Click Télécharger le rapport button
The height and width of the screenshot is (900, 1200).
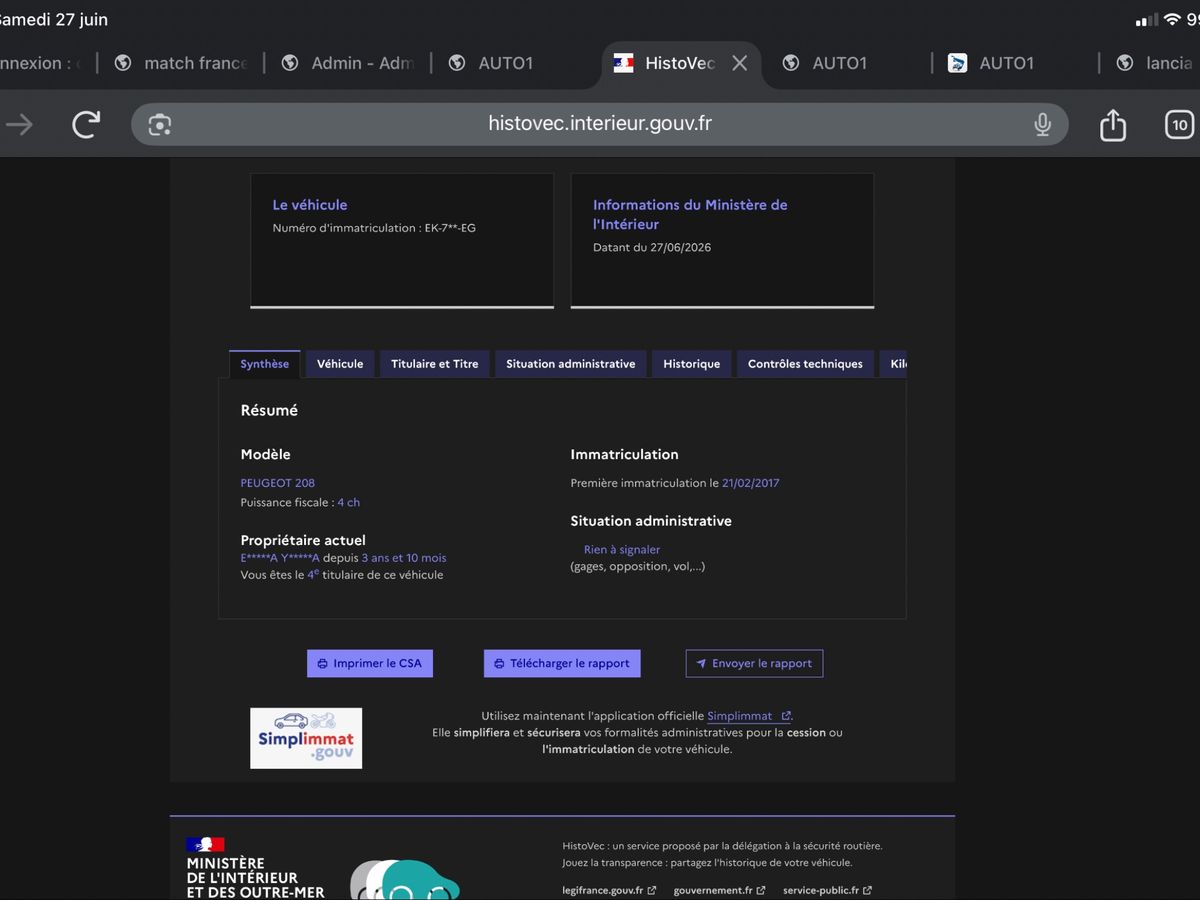[562, 663]
